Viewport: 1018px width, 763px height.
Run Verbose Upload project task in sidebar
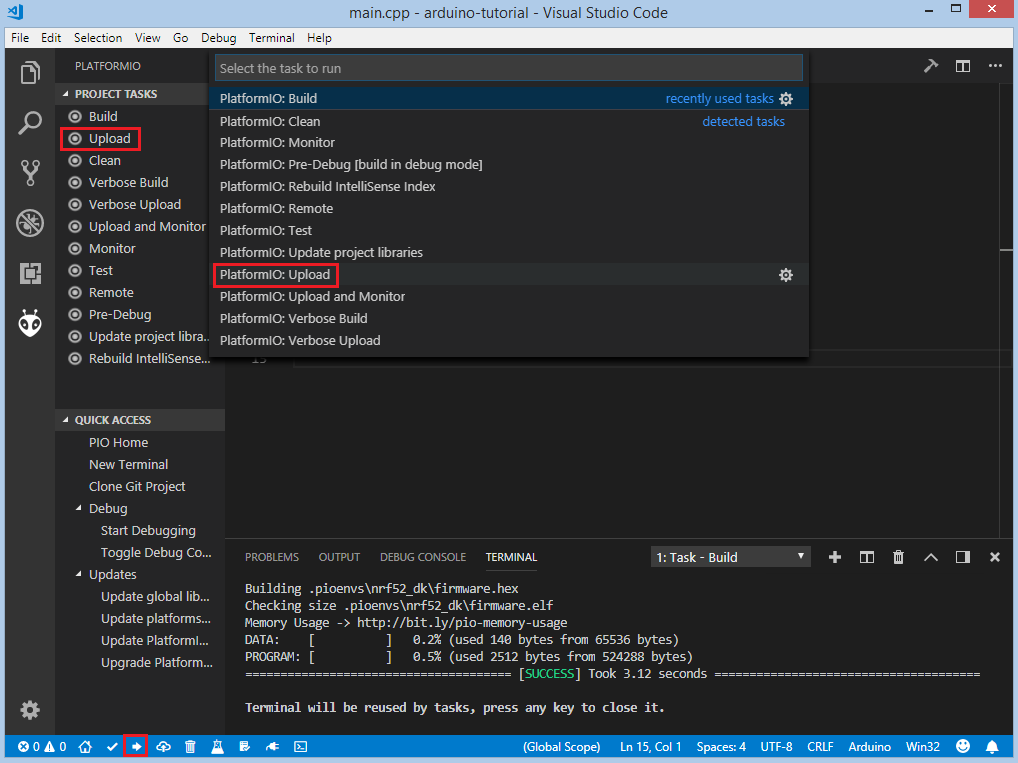(134, 205)
